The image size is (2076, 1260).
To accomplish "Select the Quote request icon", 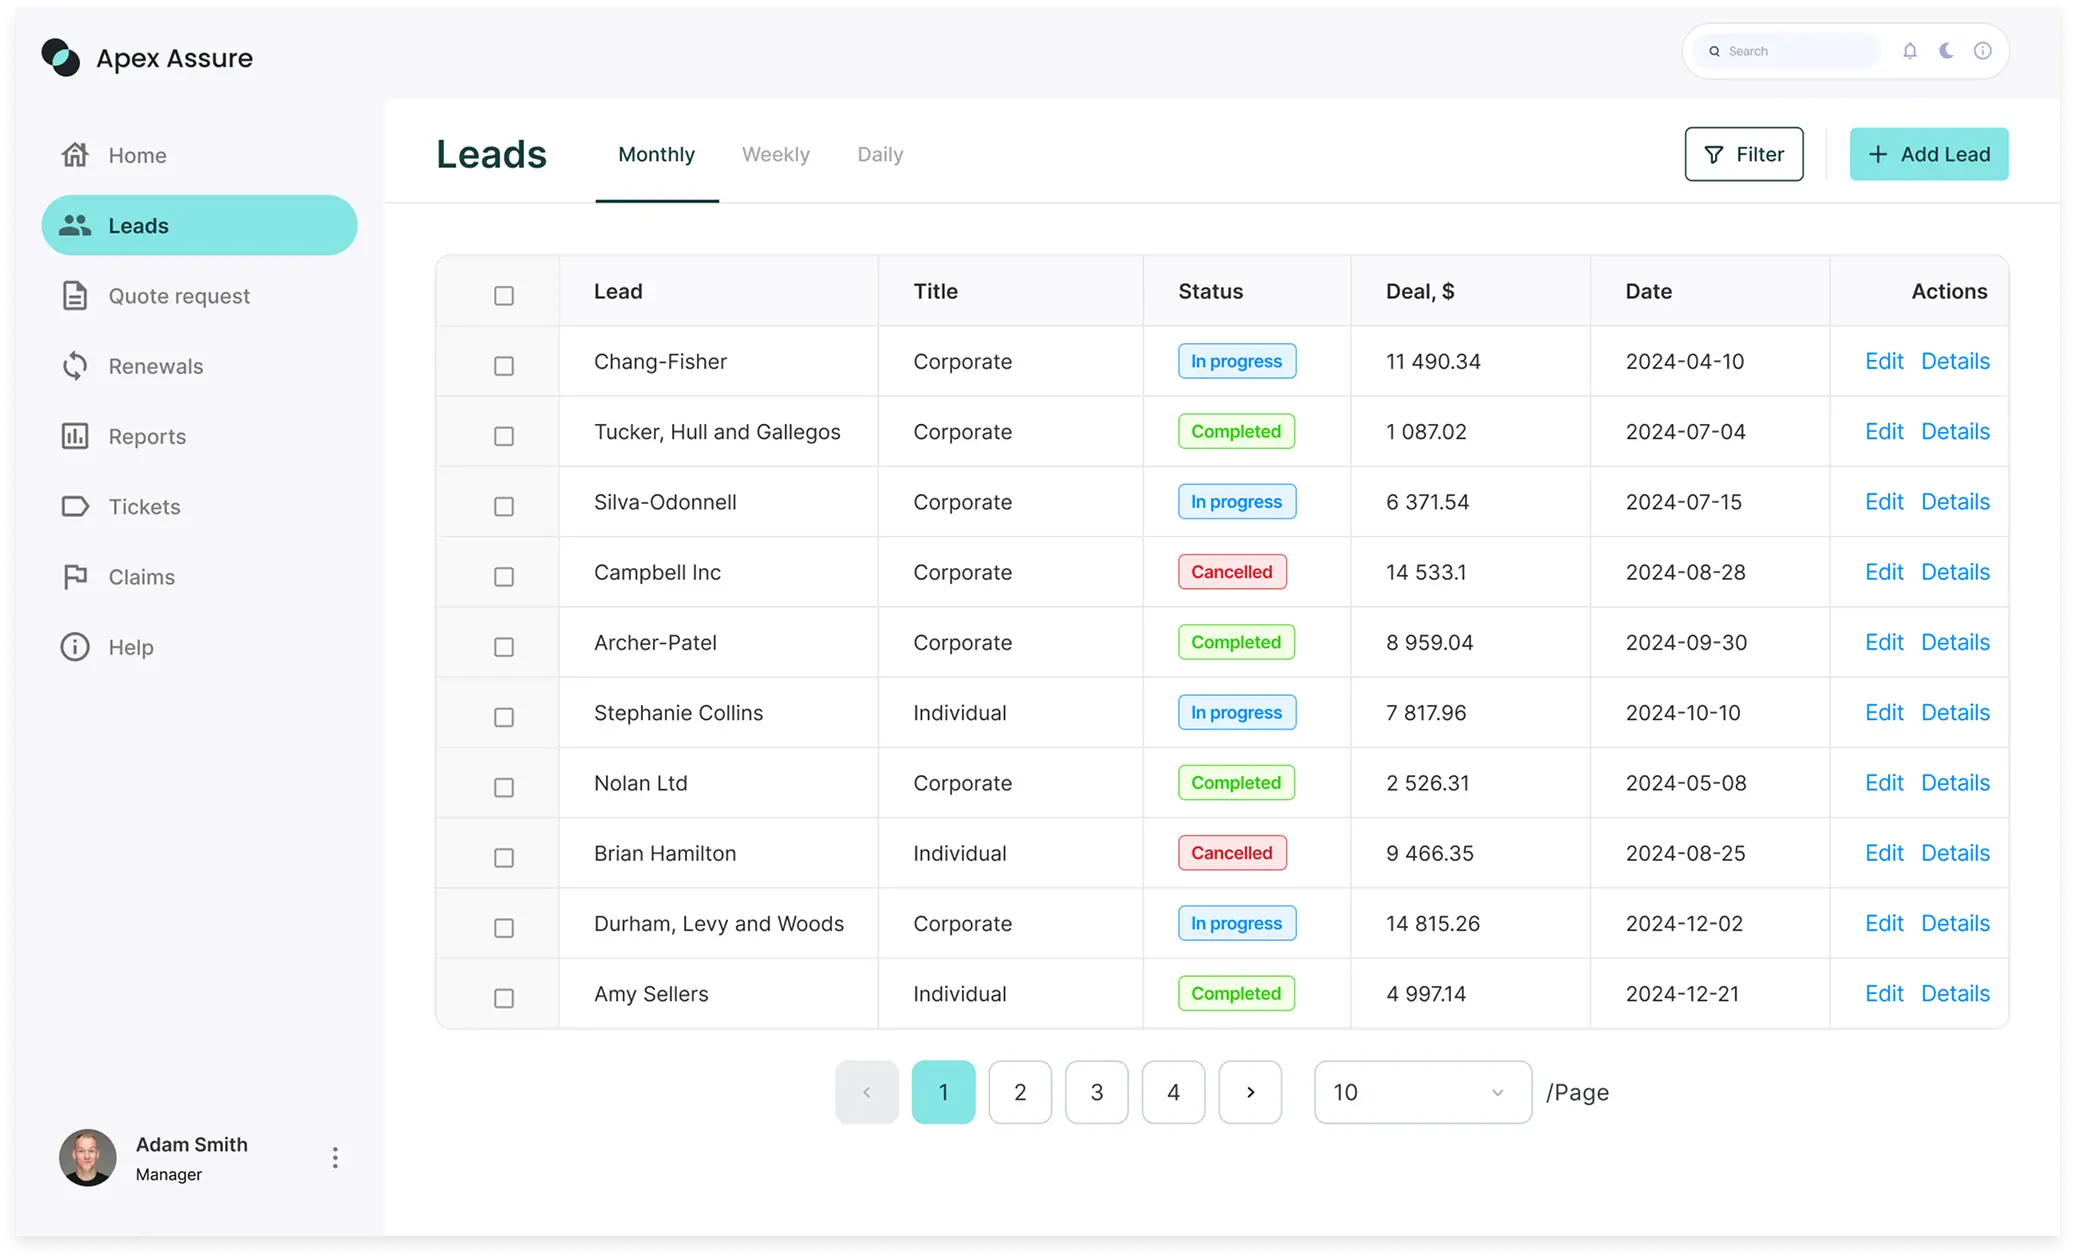I will pyautogui.click(x=75, y=295).
